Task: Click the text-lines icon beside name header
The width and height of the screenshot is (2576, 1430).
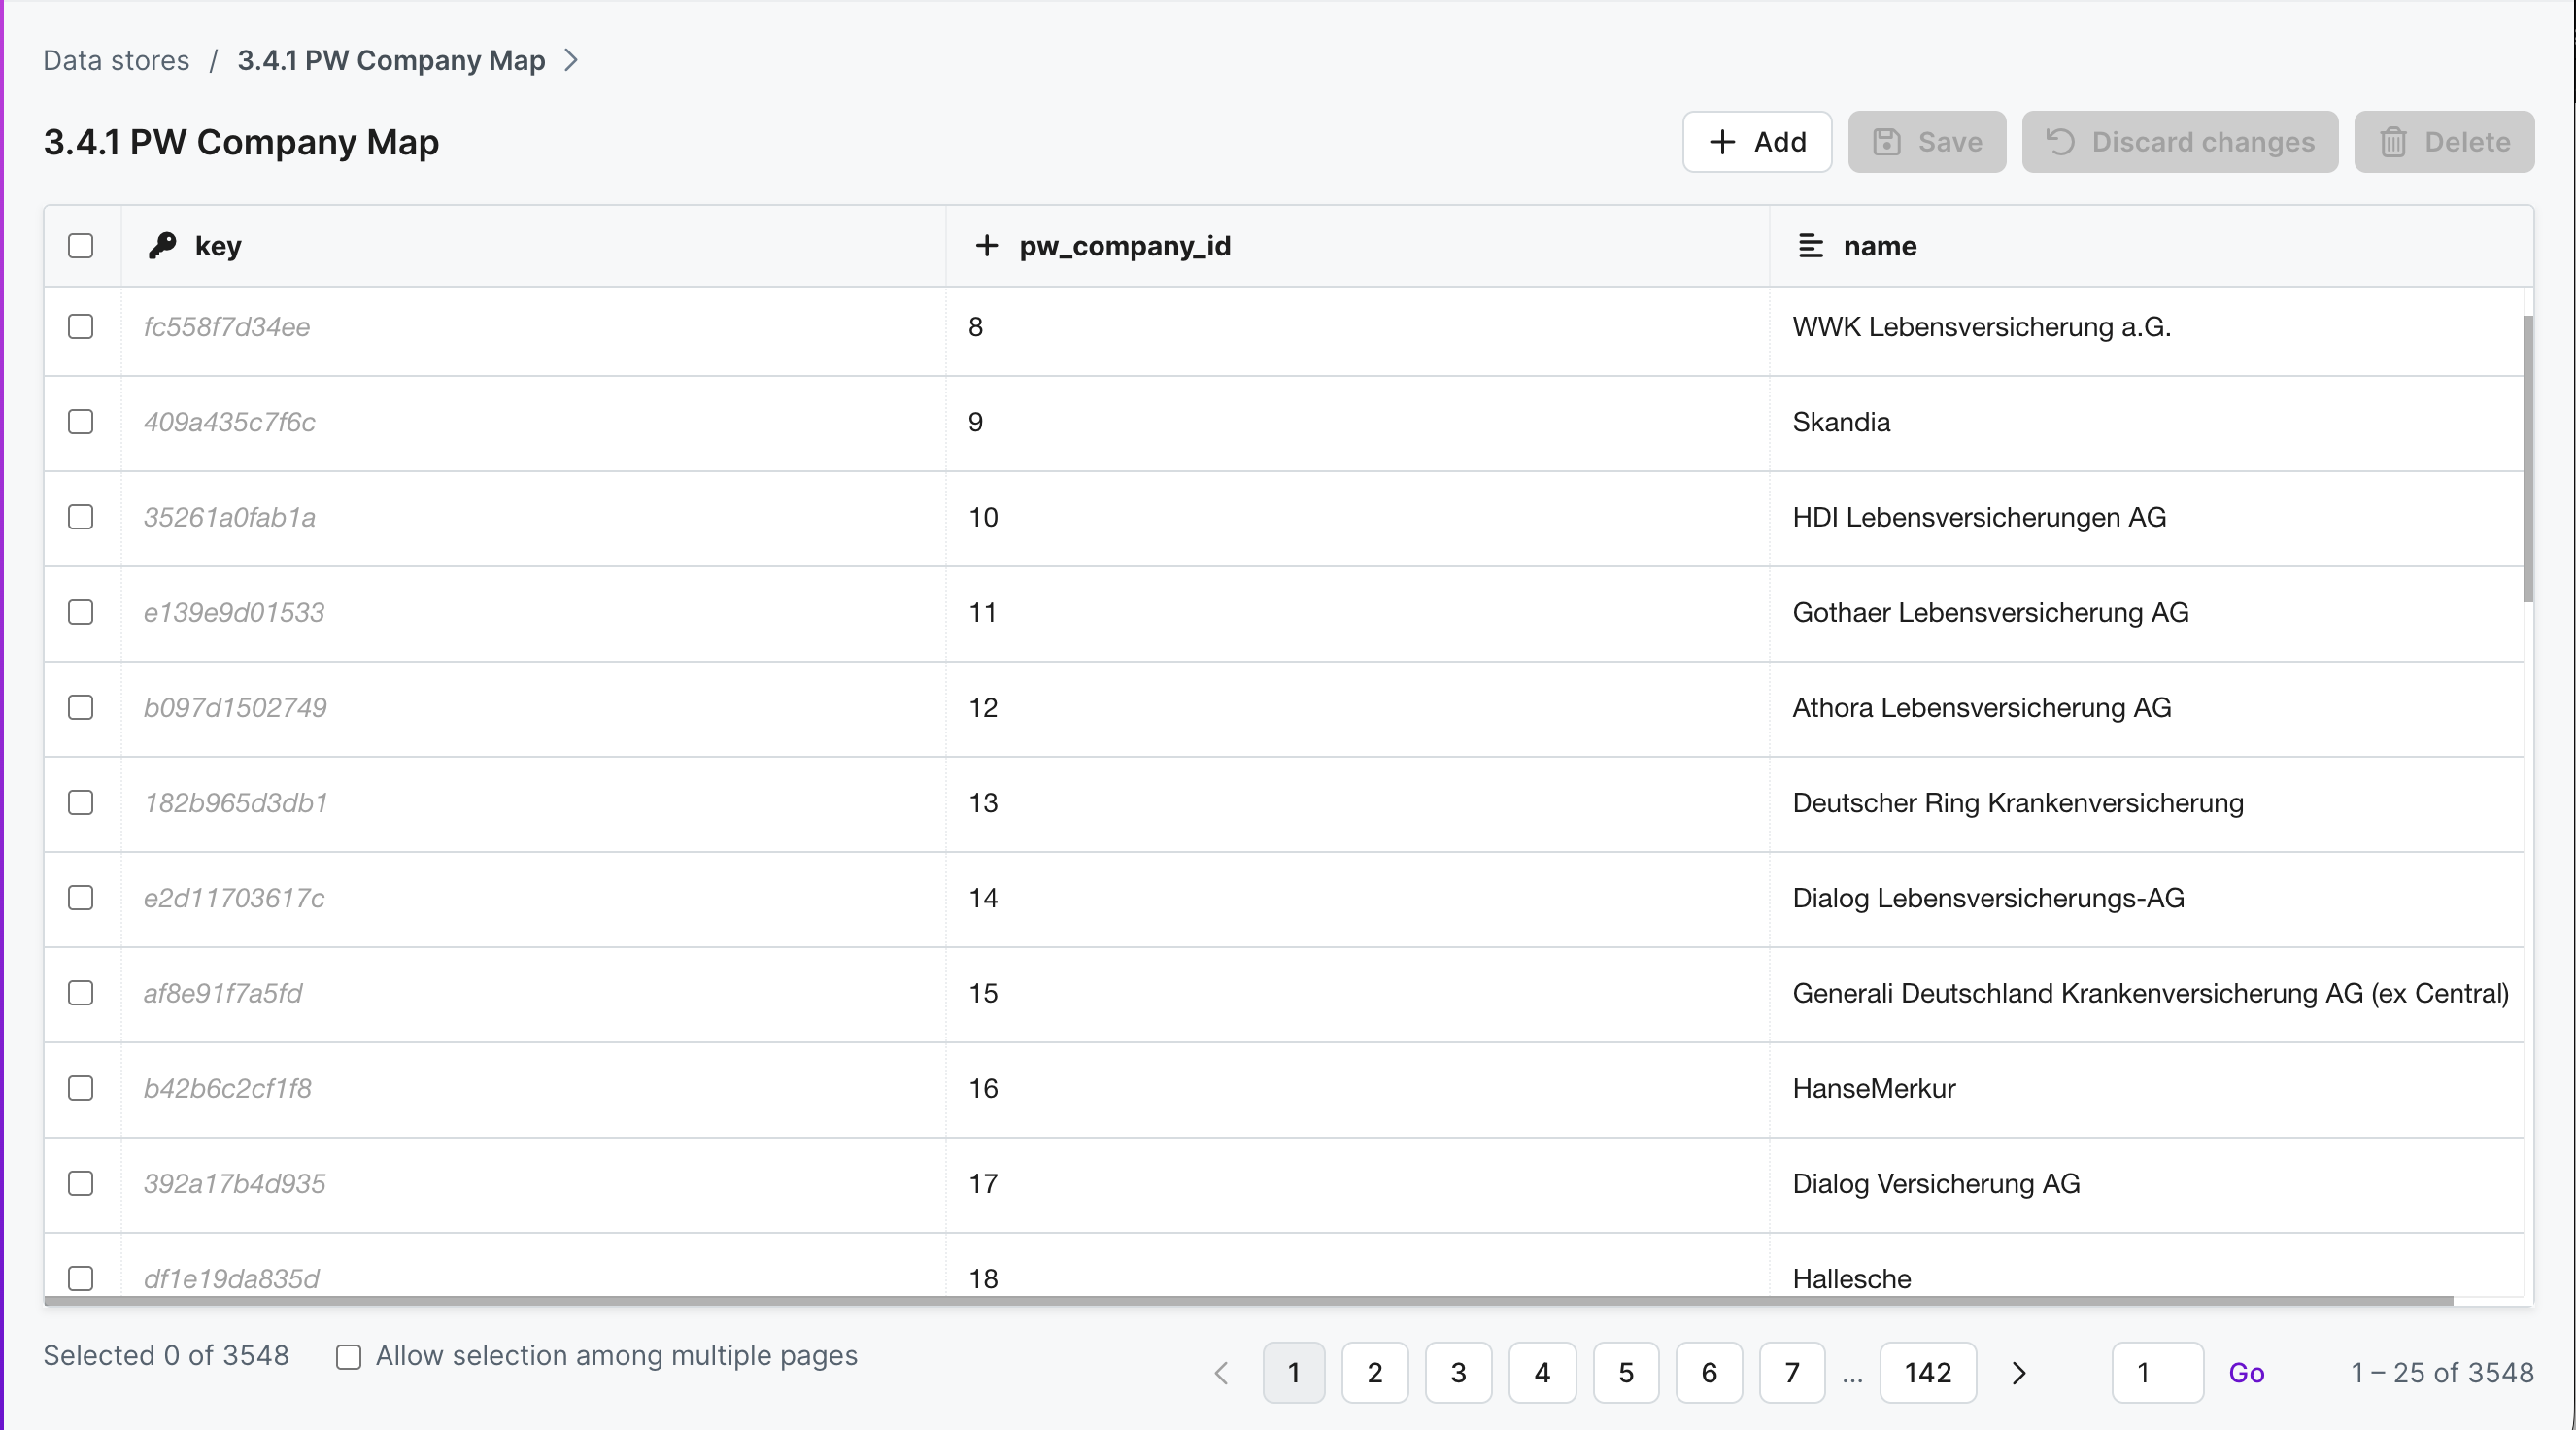Action: point(1810,245)
